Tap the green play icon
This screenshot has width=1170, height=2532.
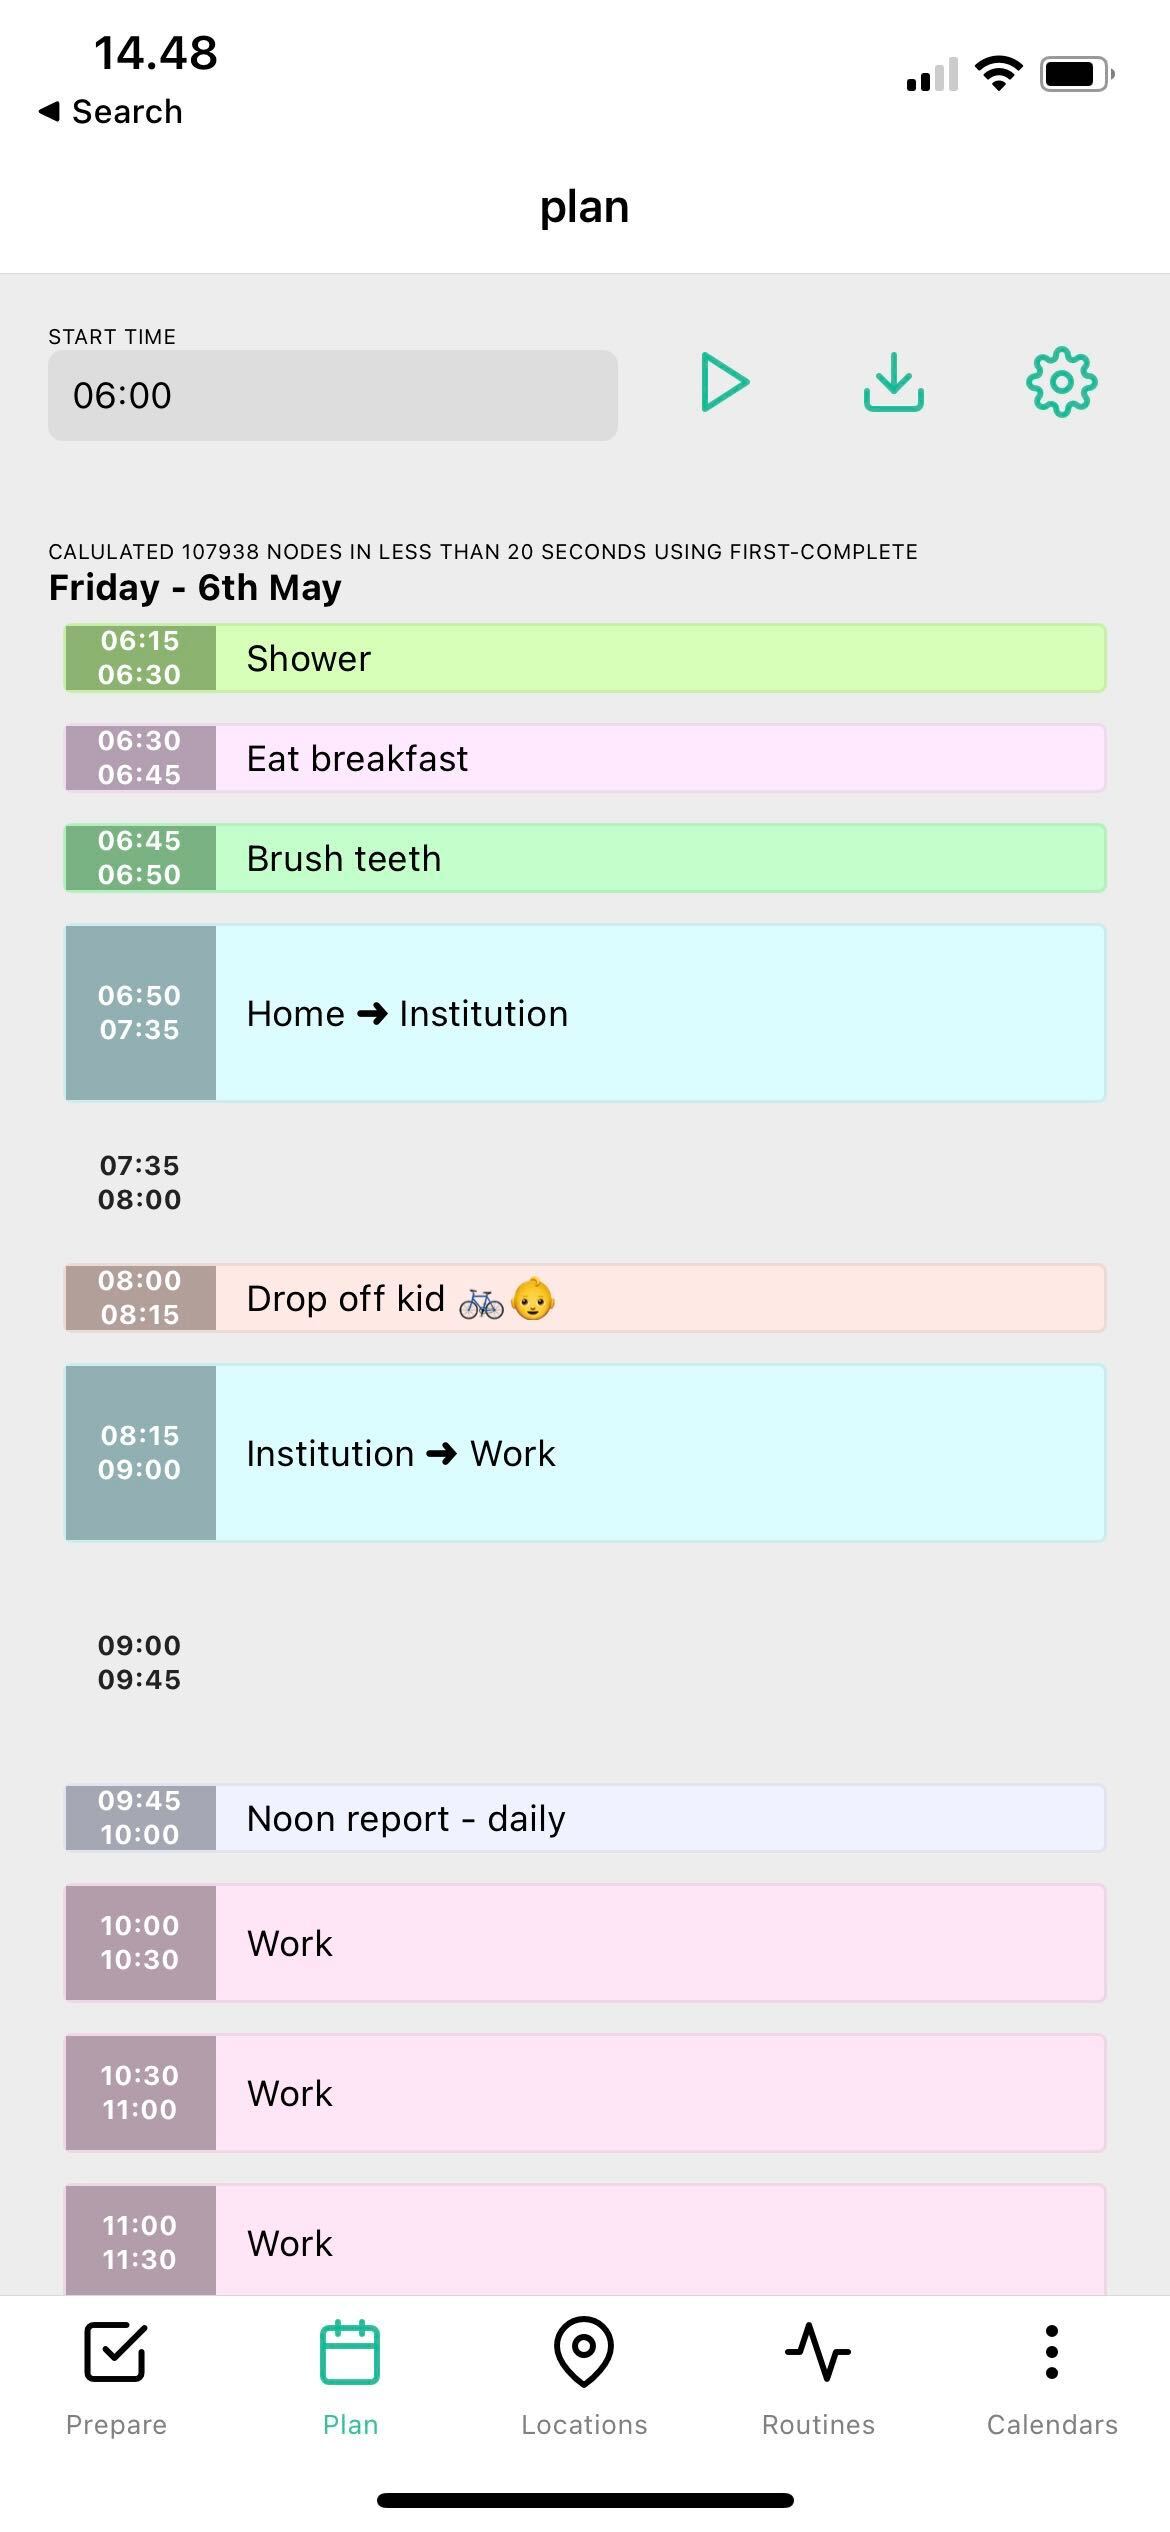(x=724, y=382)
